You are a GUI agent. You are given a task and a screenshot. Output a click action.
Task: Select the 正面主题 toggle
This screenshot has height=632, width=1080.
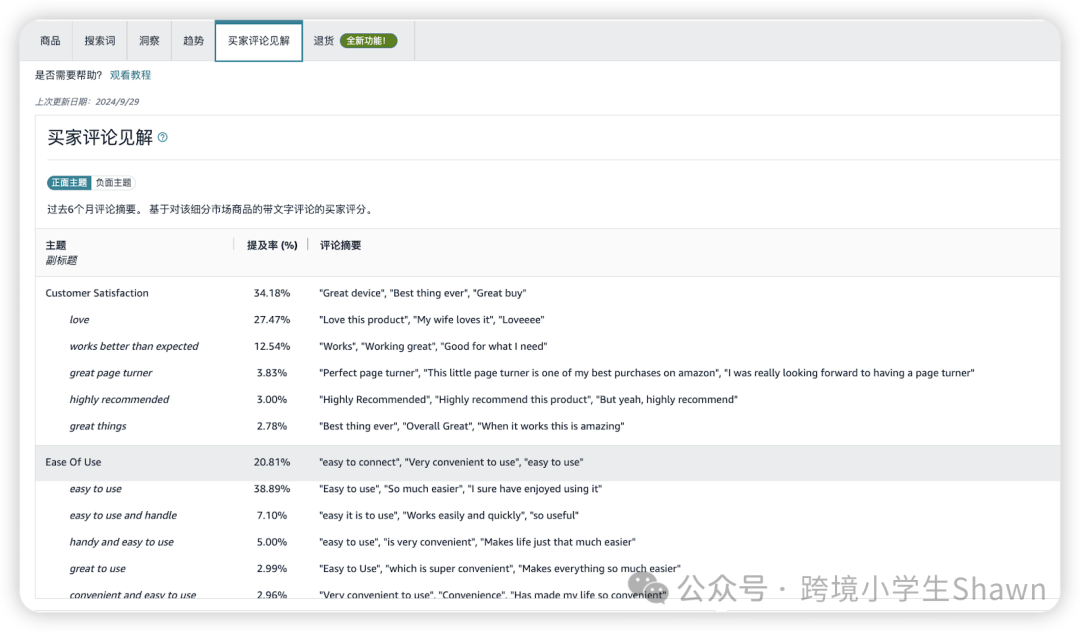coord(69,182)
